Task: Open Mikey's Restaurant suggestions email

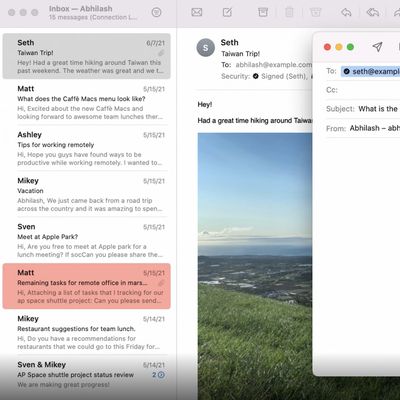Action: 87,332
